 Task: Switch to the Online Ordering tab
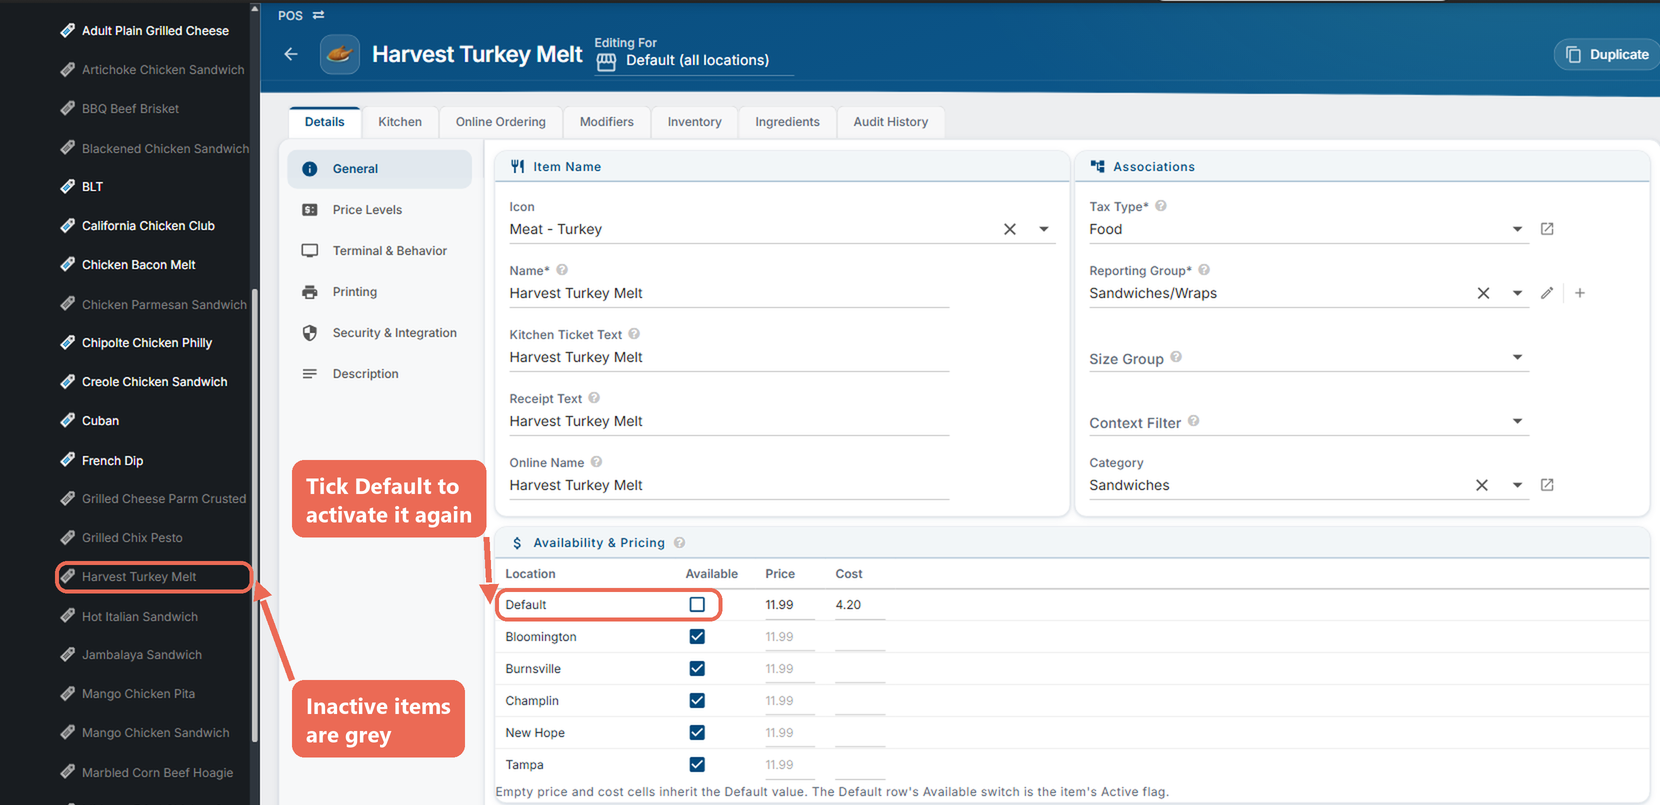501,122
